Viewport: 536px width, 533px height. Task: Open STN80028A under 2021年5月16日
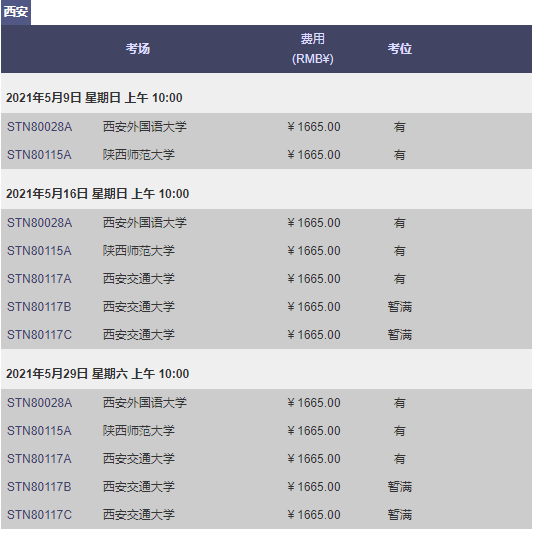point(40,223)
